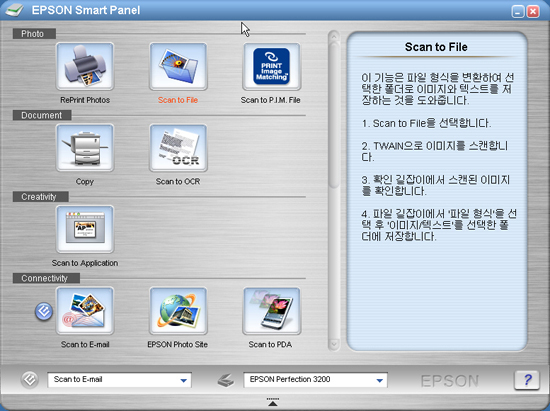
Task: Launch Scan to OCR icon
Action: (x=178, y=148)
